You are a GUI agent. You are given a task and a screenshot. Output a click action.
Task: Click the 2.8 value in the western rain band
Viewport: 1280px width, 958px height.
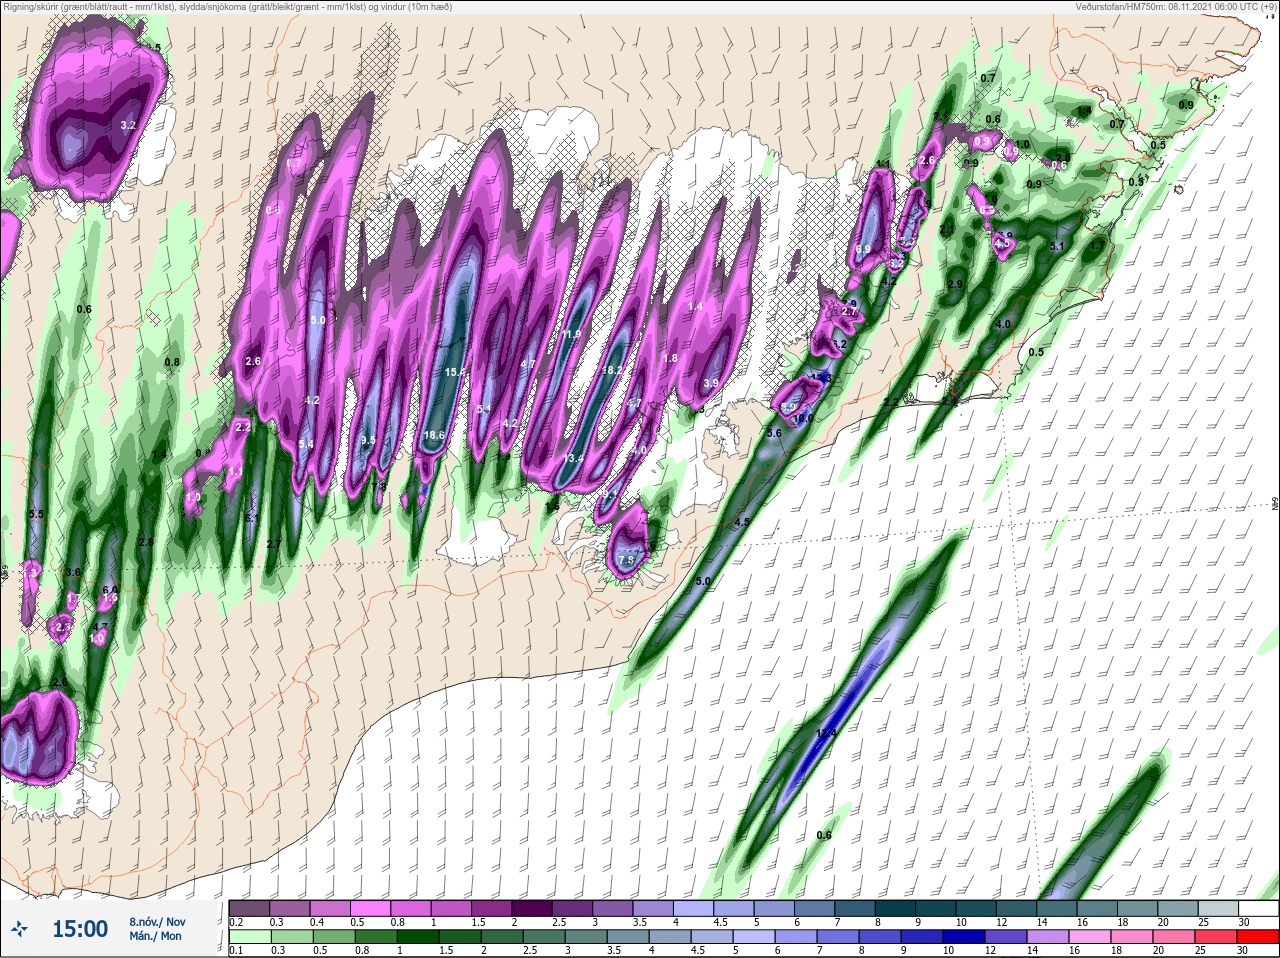coord(146,542)
